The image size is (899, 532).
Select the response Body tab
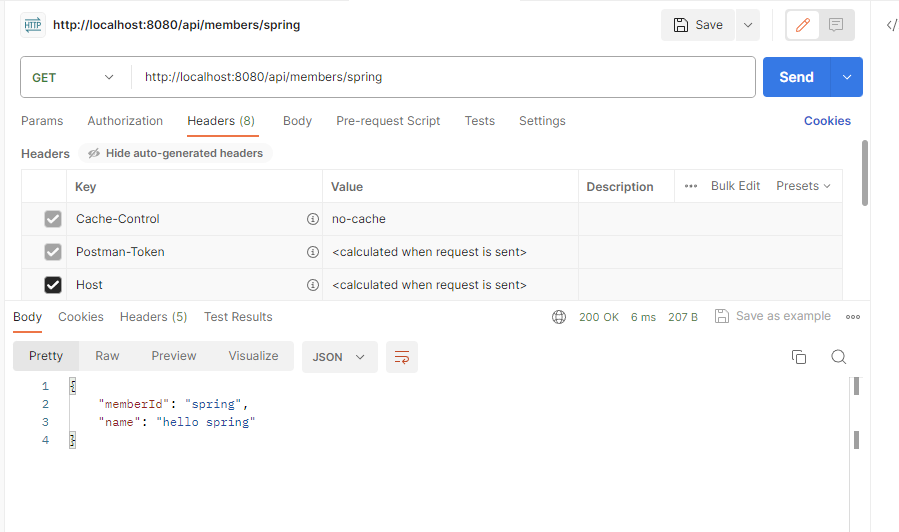coord(28,317)
